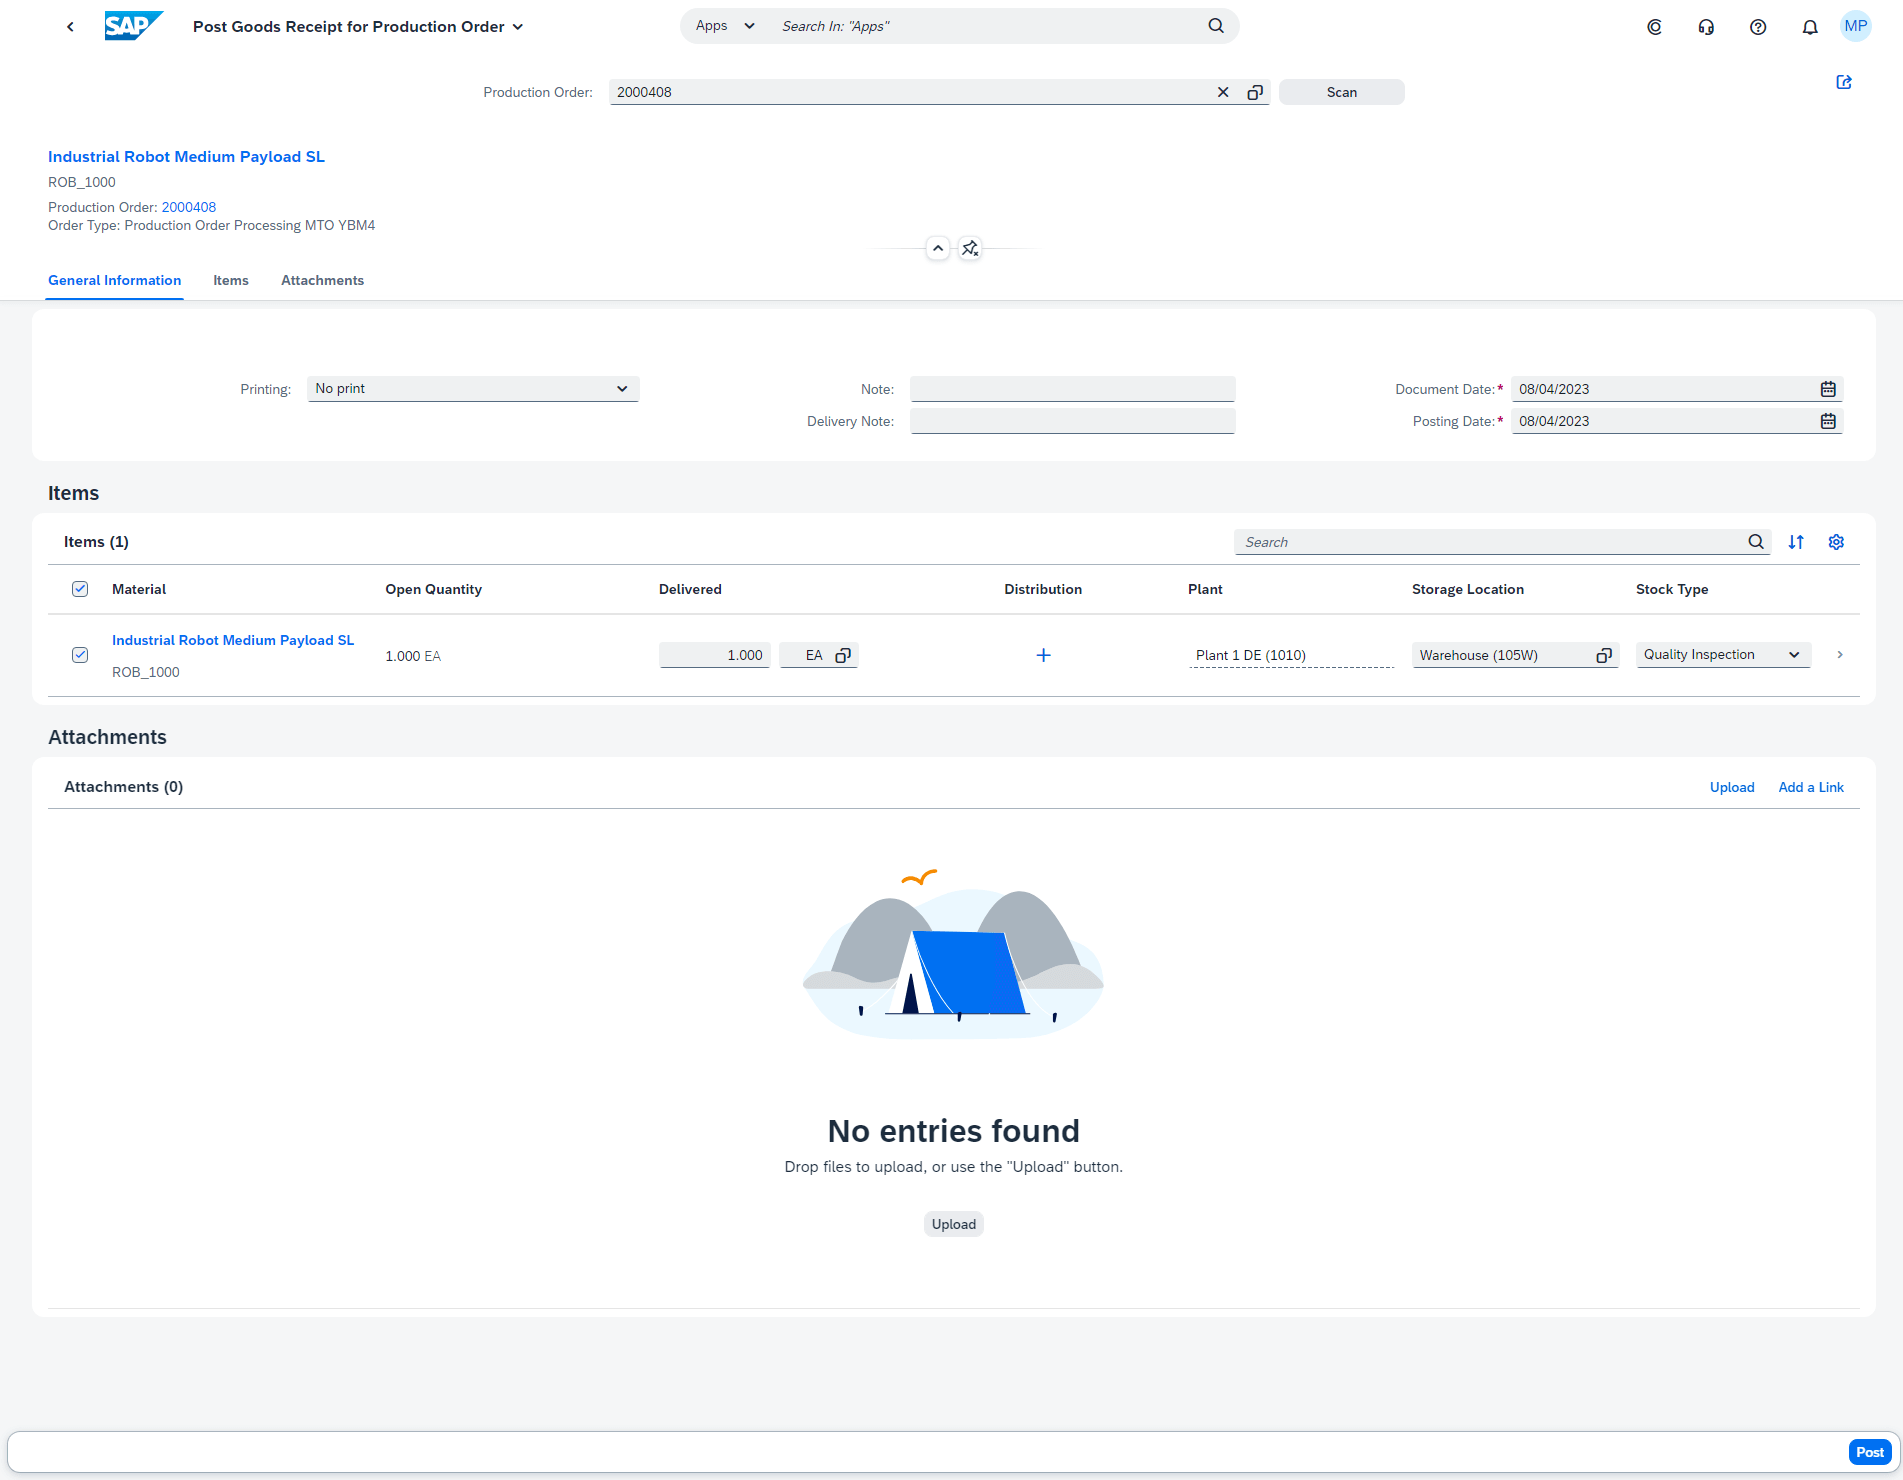
Task: Open the Posting Date calendar picker
Action: pyautogui.click(x=1827, y=420)
